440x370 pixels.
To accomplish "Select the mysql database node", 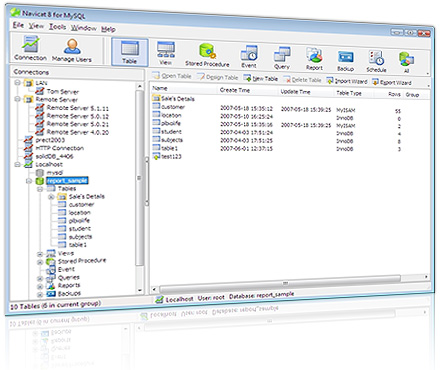I will click(x=55, y=173).
